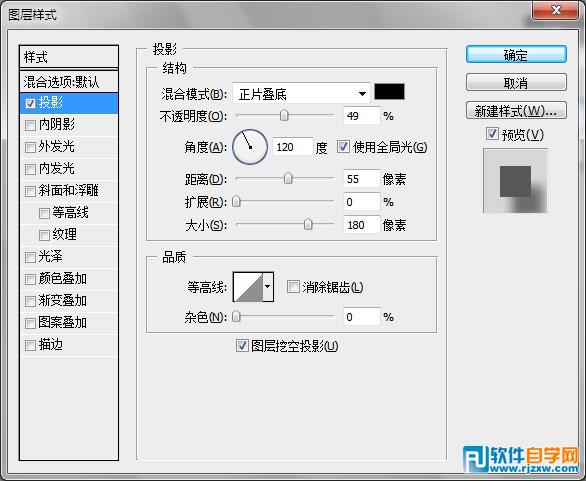Open the 混合模式 正片叠底 dropdown
Screen dimensions: 586x481
tap(301, 93)
